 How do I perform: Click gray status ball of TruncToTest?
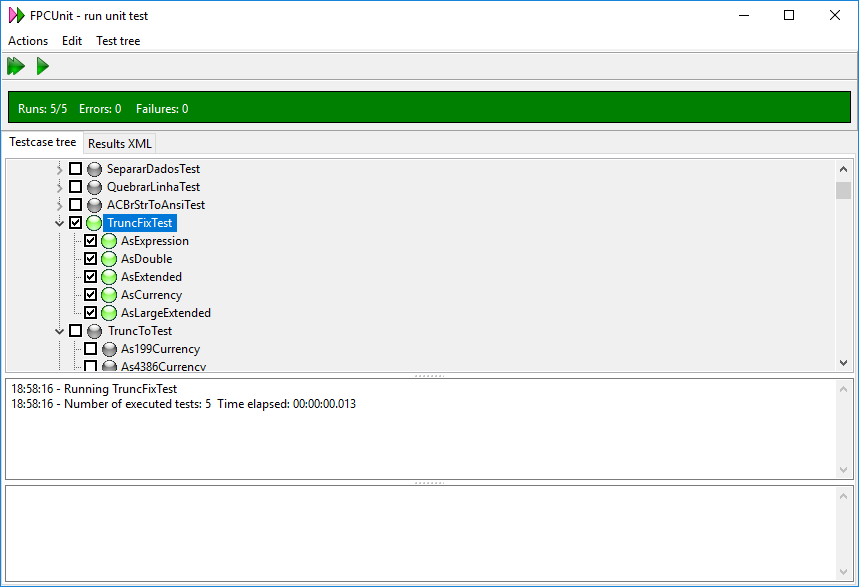(x=94, y=331)
